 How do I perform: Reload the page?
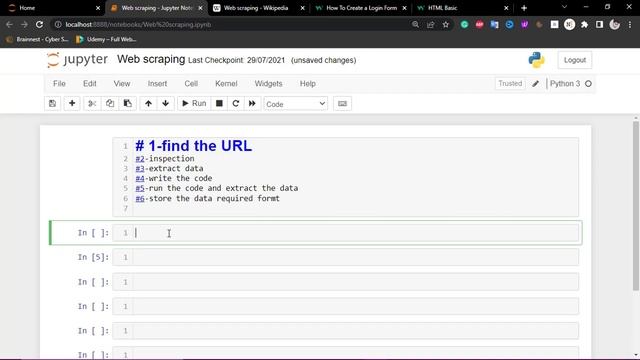39,24
